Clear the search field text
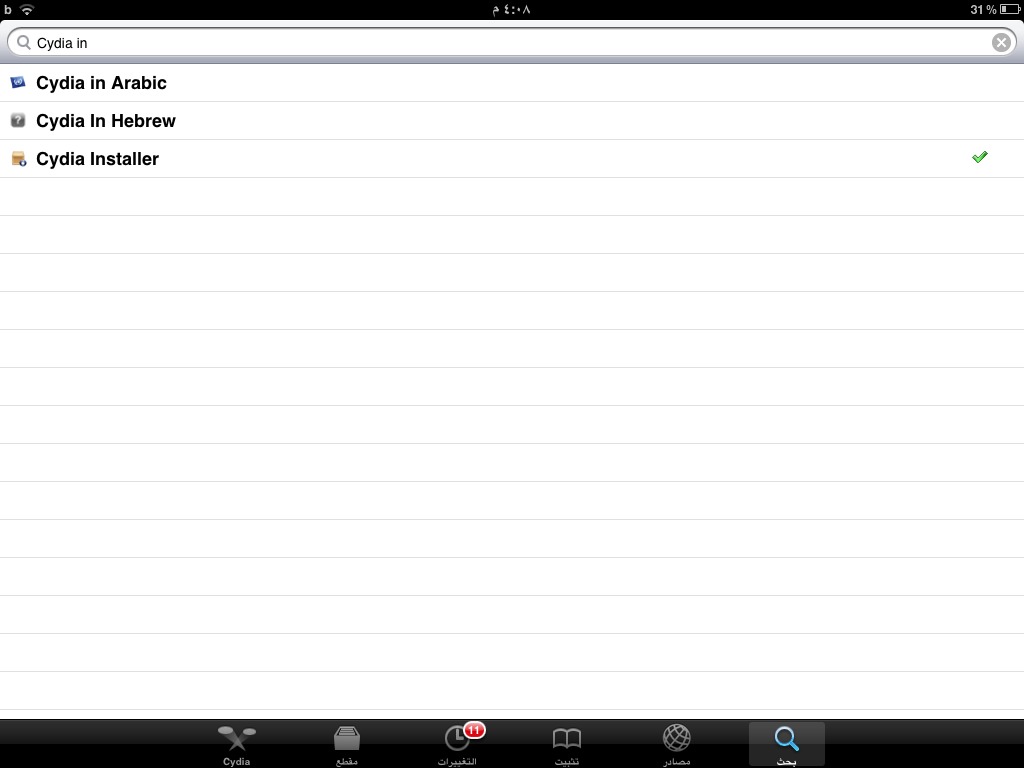The width and height of the screenshot is (1024, 768). [x=1001, y=42]
